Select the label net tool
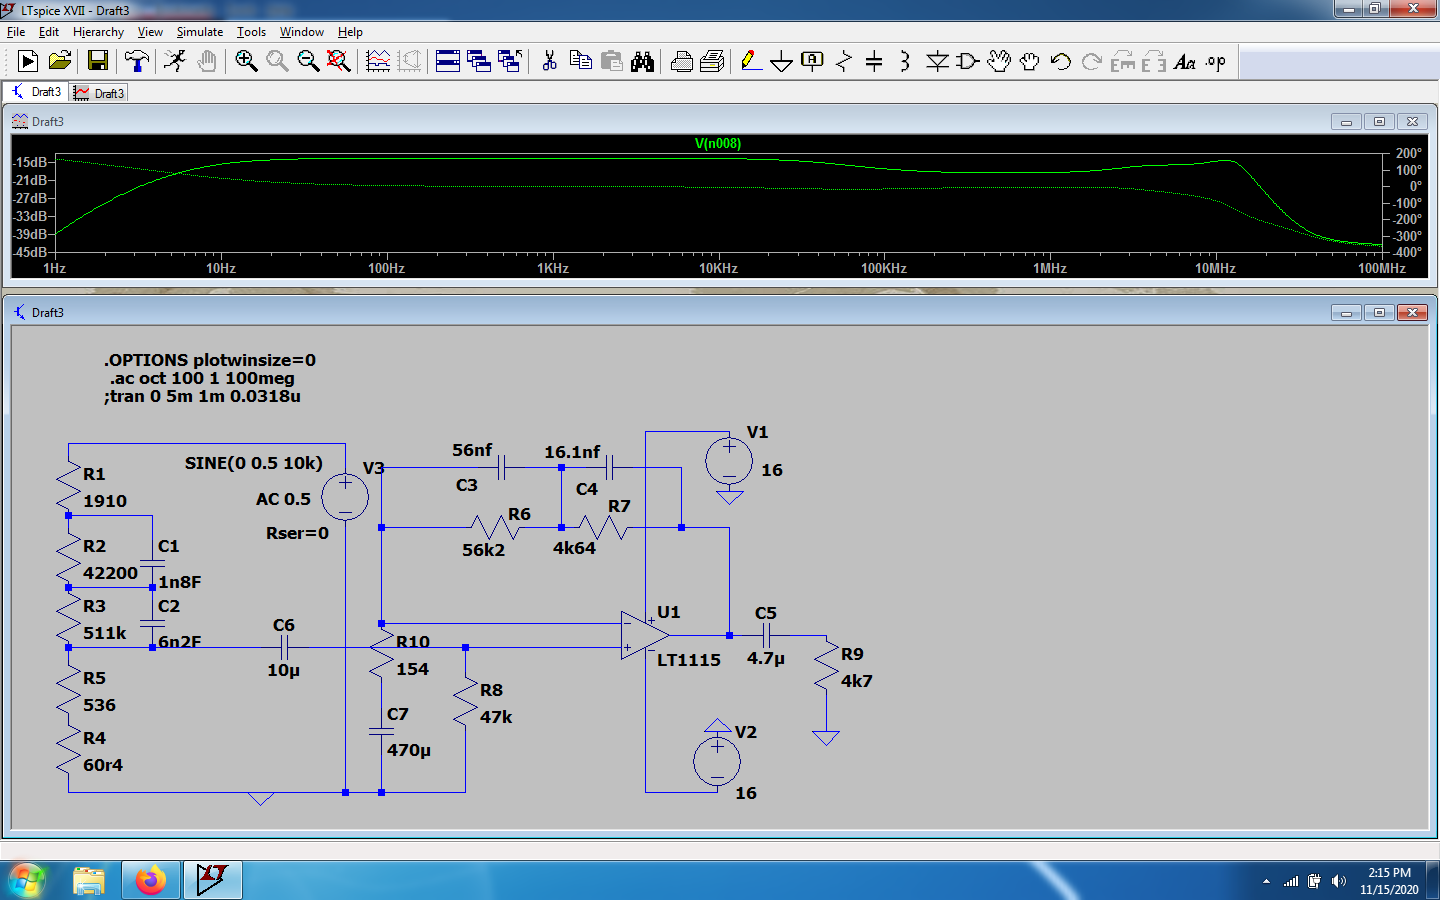Screen dimensions: 1440x900 pyautogui.click(x=813, y=61)
